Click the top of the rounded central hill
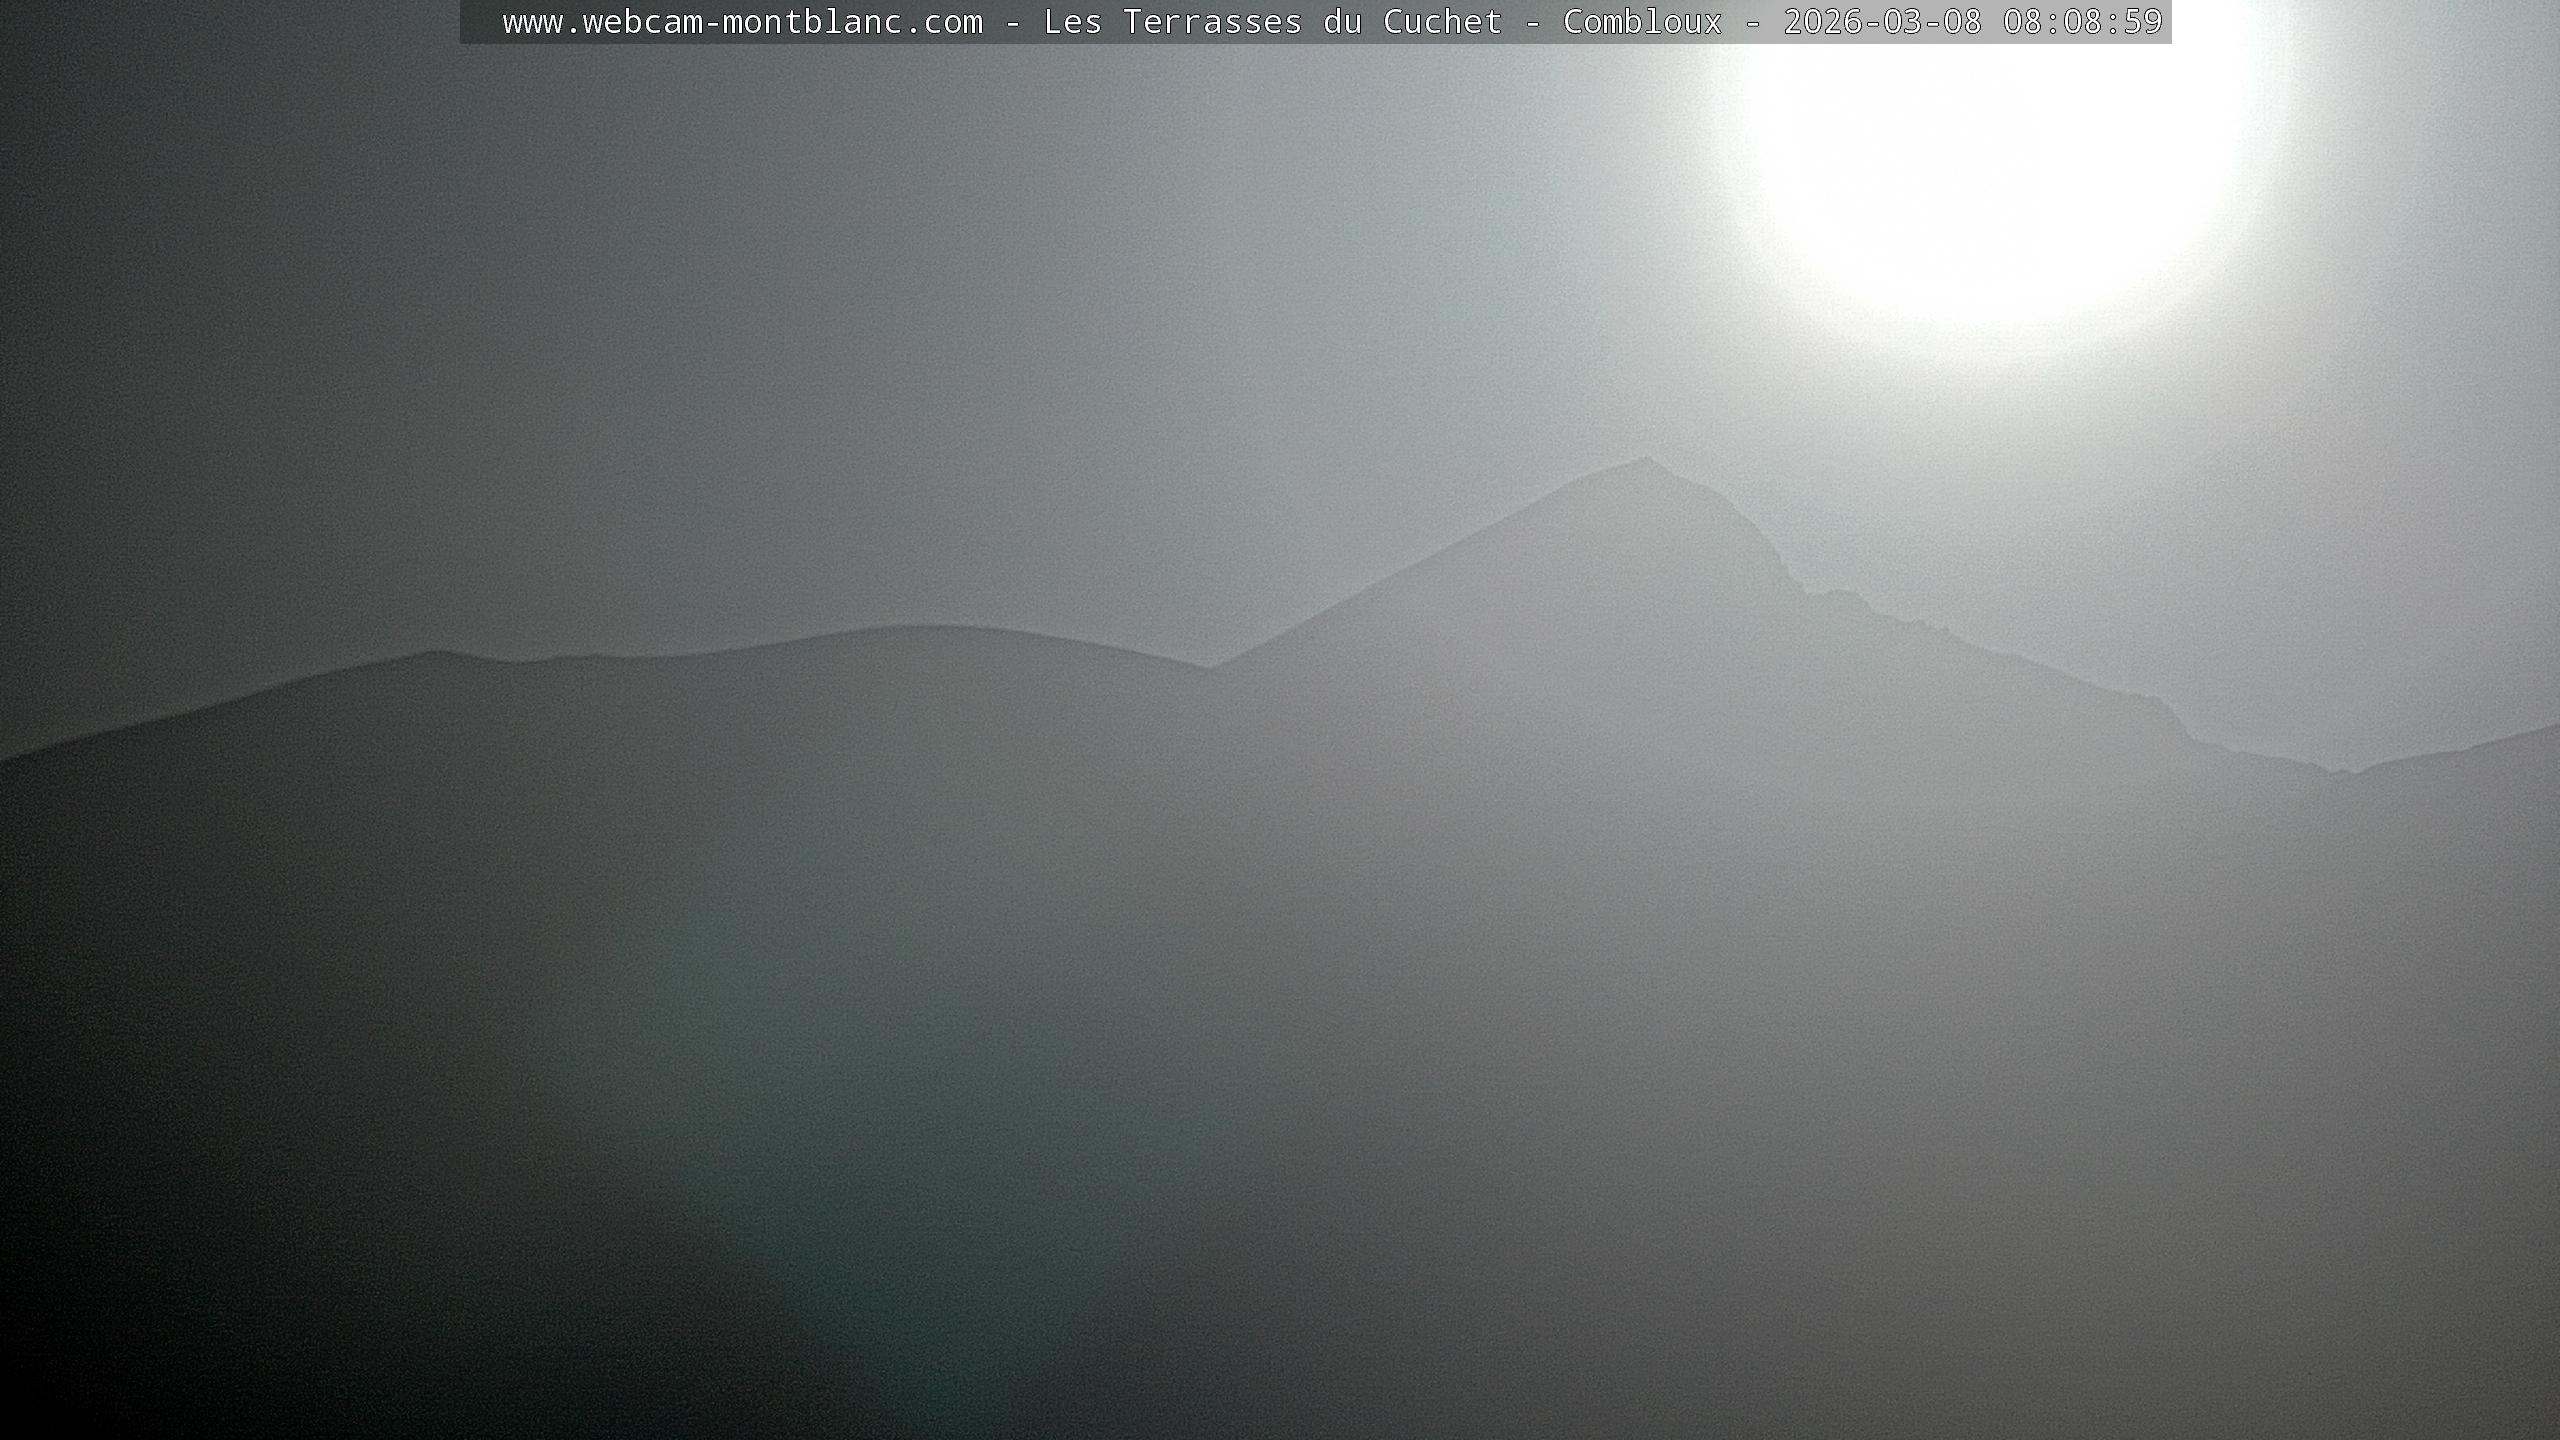 click(920, 629)
